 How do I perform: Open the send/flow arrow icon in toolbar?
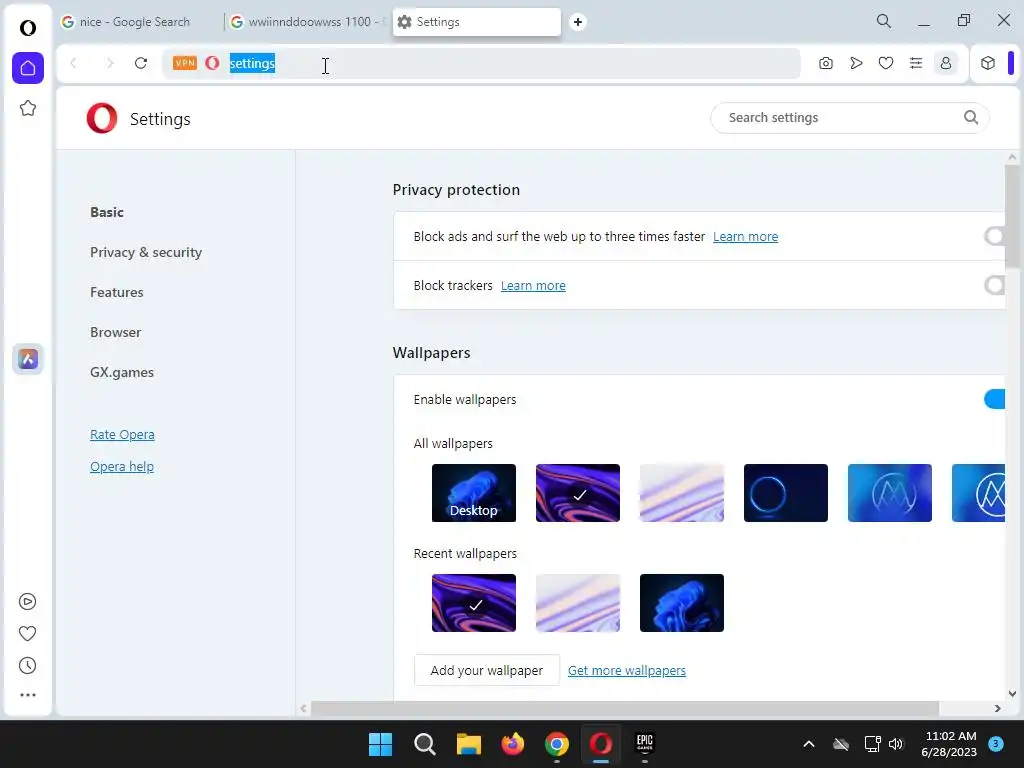pyautogui.click(x=856, y=63)
